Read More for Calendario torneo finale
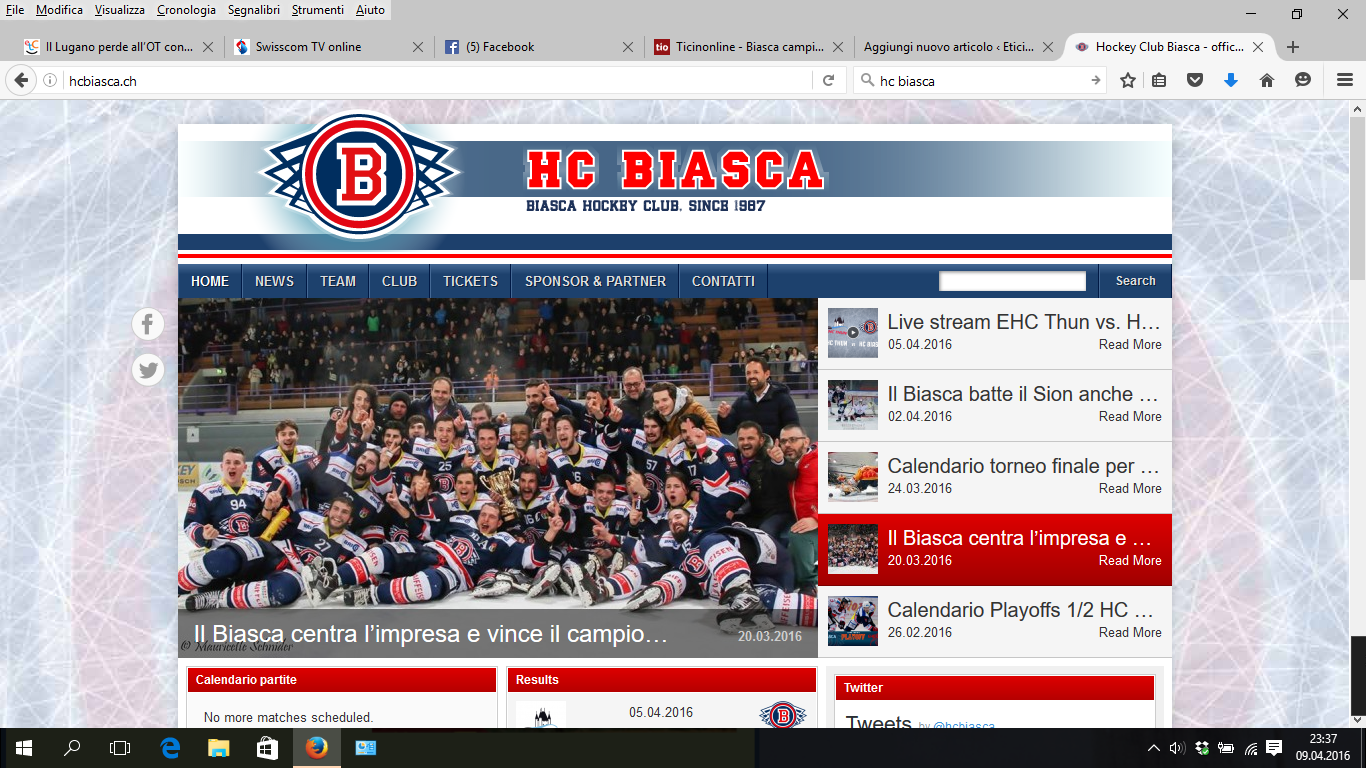Image resolution: width=1366 pixels, height=768 pixels. (1130, 488)
